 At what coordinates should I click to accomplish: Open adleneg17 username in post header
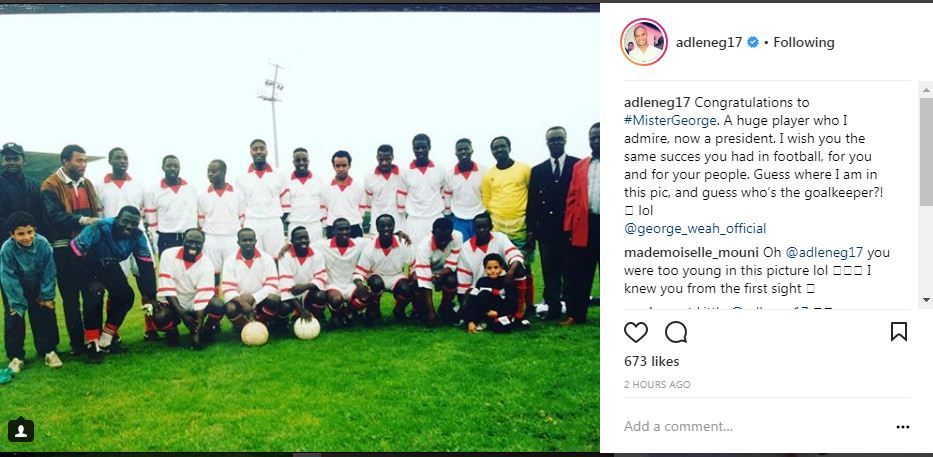click(709, 42)
